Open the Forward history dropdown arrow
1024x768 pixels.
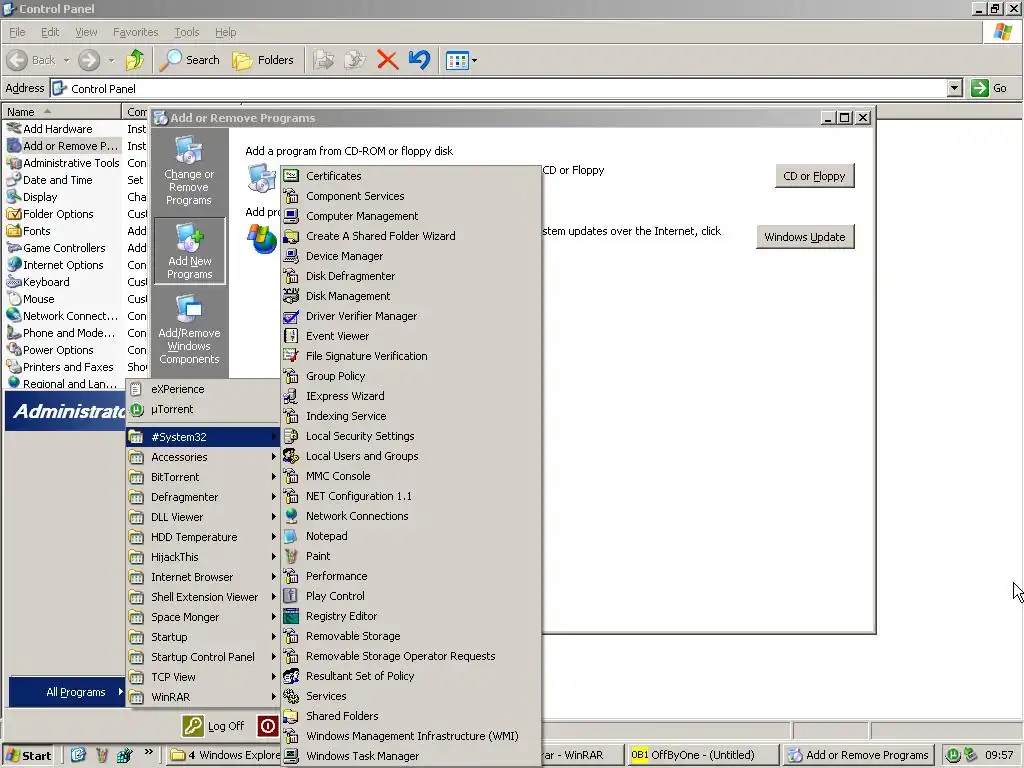(x=111, y=61)
